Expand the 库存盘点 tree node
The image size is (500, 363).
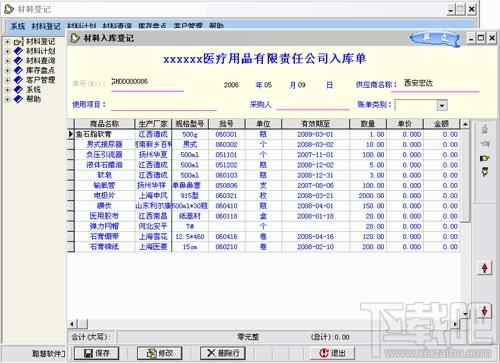(7, 71)
